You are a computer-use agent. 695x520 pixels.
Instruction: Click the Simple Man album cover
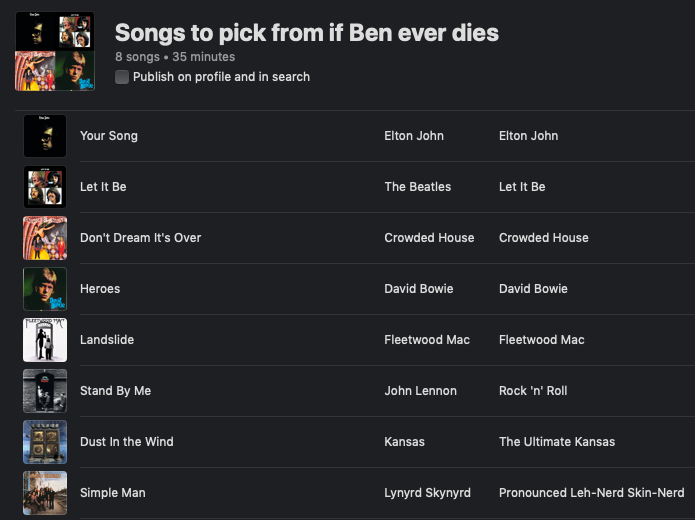[x=45, y=493]
